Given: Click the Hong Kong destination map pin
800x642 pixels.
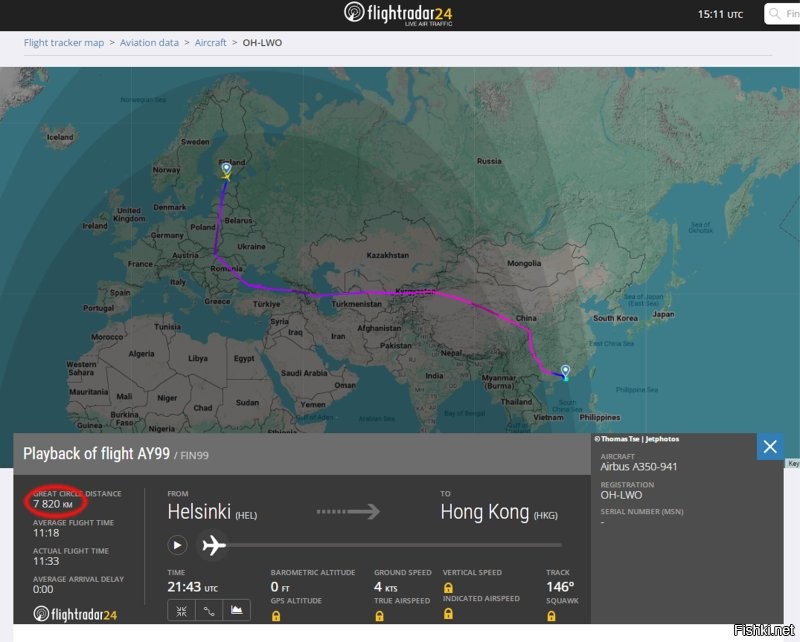Looking at the screenshot, I should click(x=565, y=370).
